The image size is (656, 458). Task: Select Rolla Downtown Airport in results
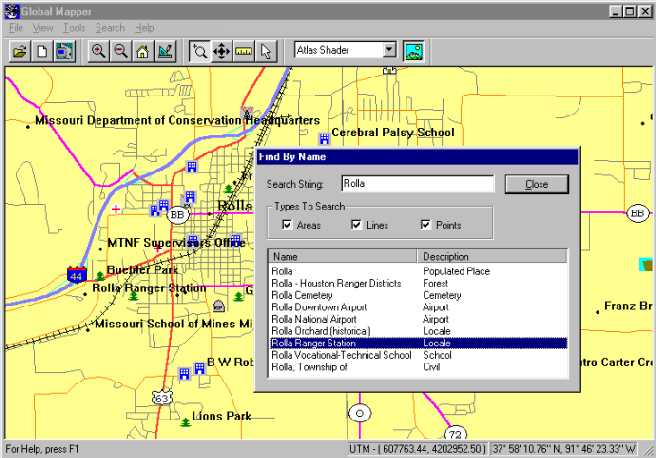click(418, 307)
